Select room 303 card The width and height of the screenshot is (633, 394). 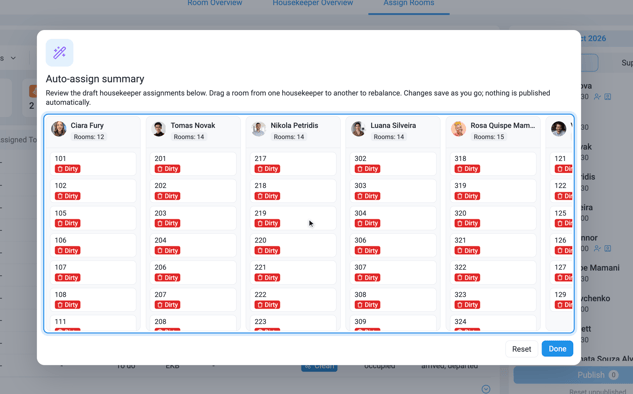click(393, 191)
